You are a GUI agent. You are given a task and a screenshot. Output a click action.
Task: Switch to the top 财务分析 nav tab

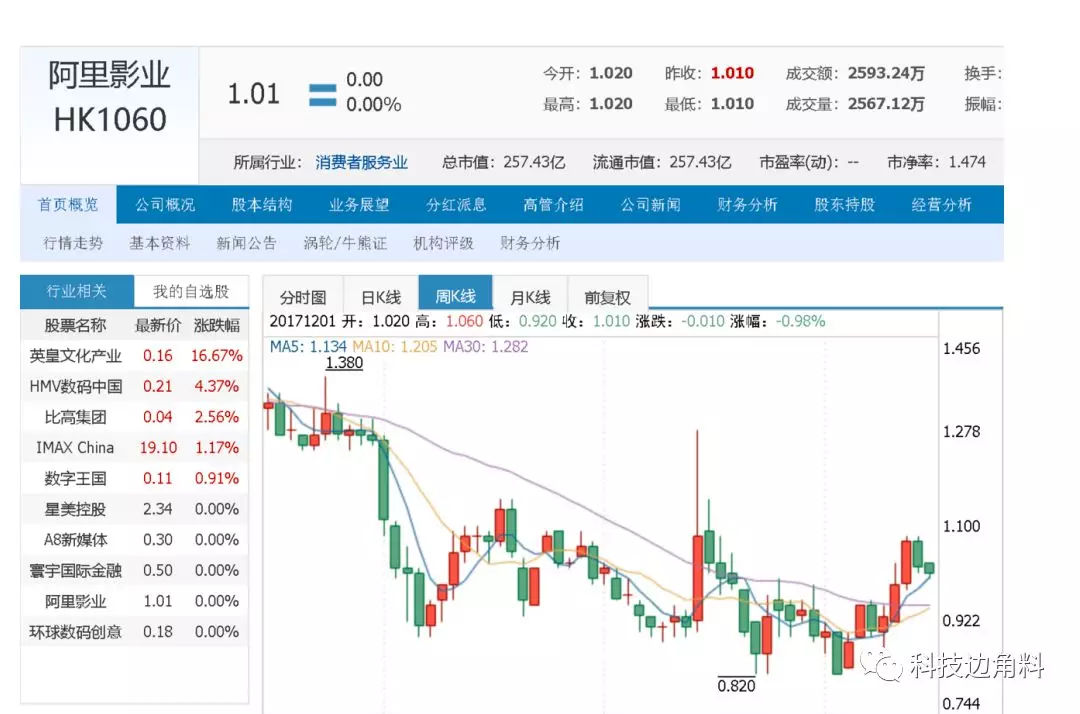point(747,204)
